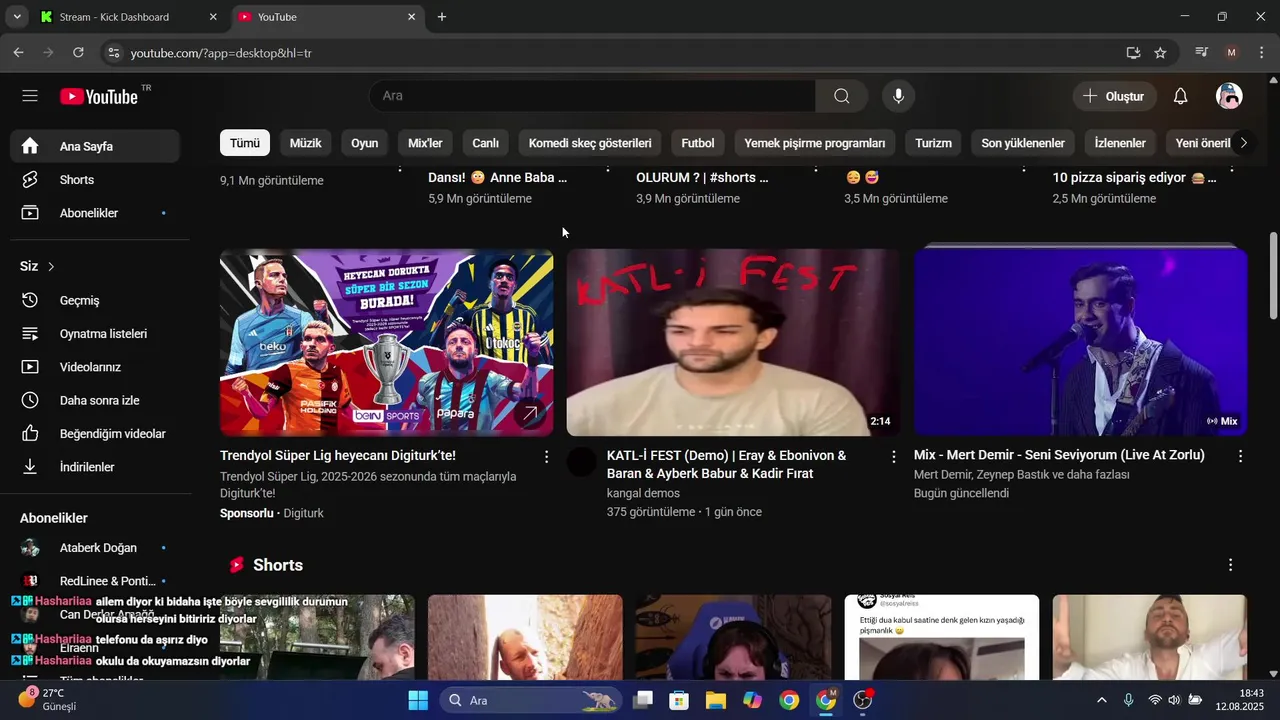The width and height of the screenshot is (1280, 720).
Task: Click kangal demos channel name
Action: point(643,493)
